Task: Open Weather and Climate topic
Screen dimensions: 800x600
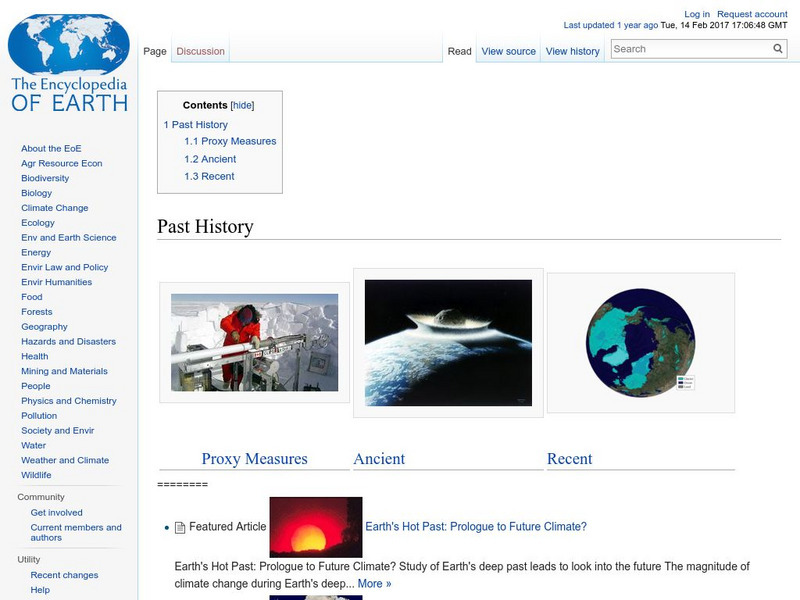Action: (x=65, y=460)
